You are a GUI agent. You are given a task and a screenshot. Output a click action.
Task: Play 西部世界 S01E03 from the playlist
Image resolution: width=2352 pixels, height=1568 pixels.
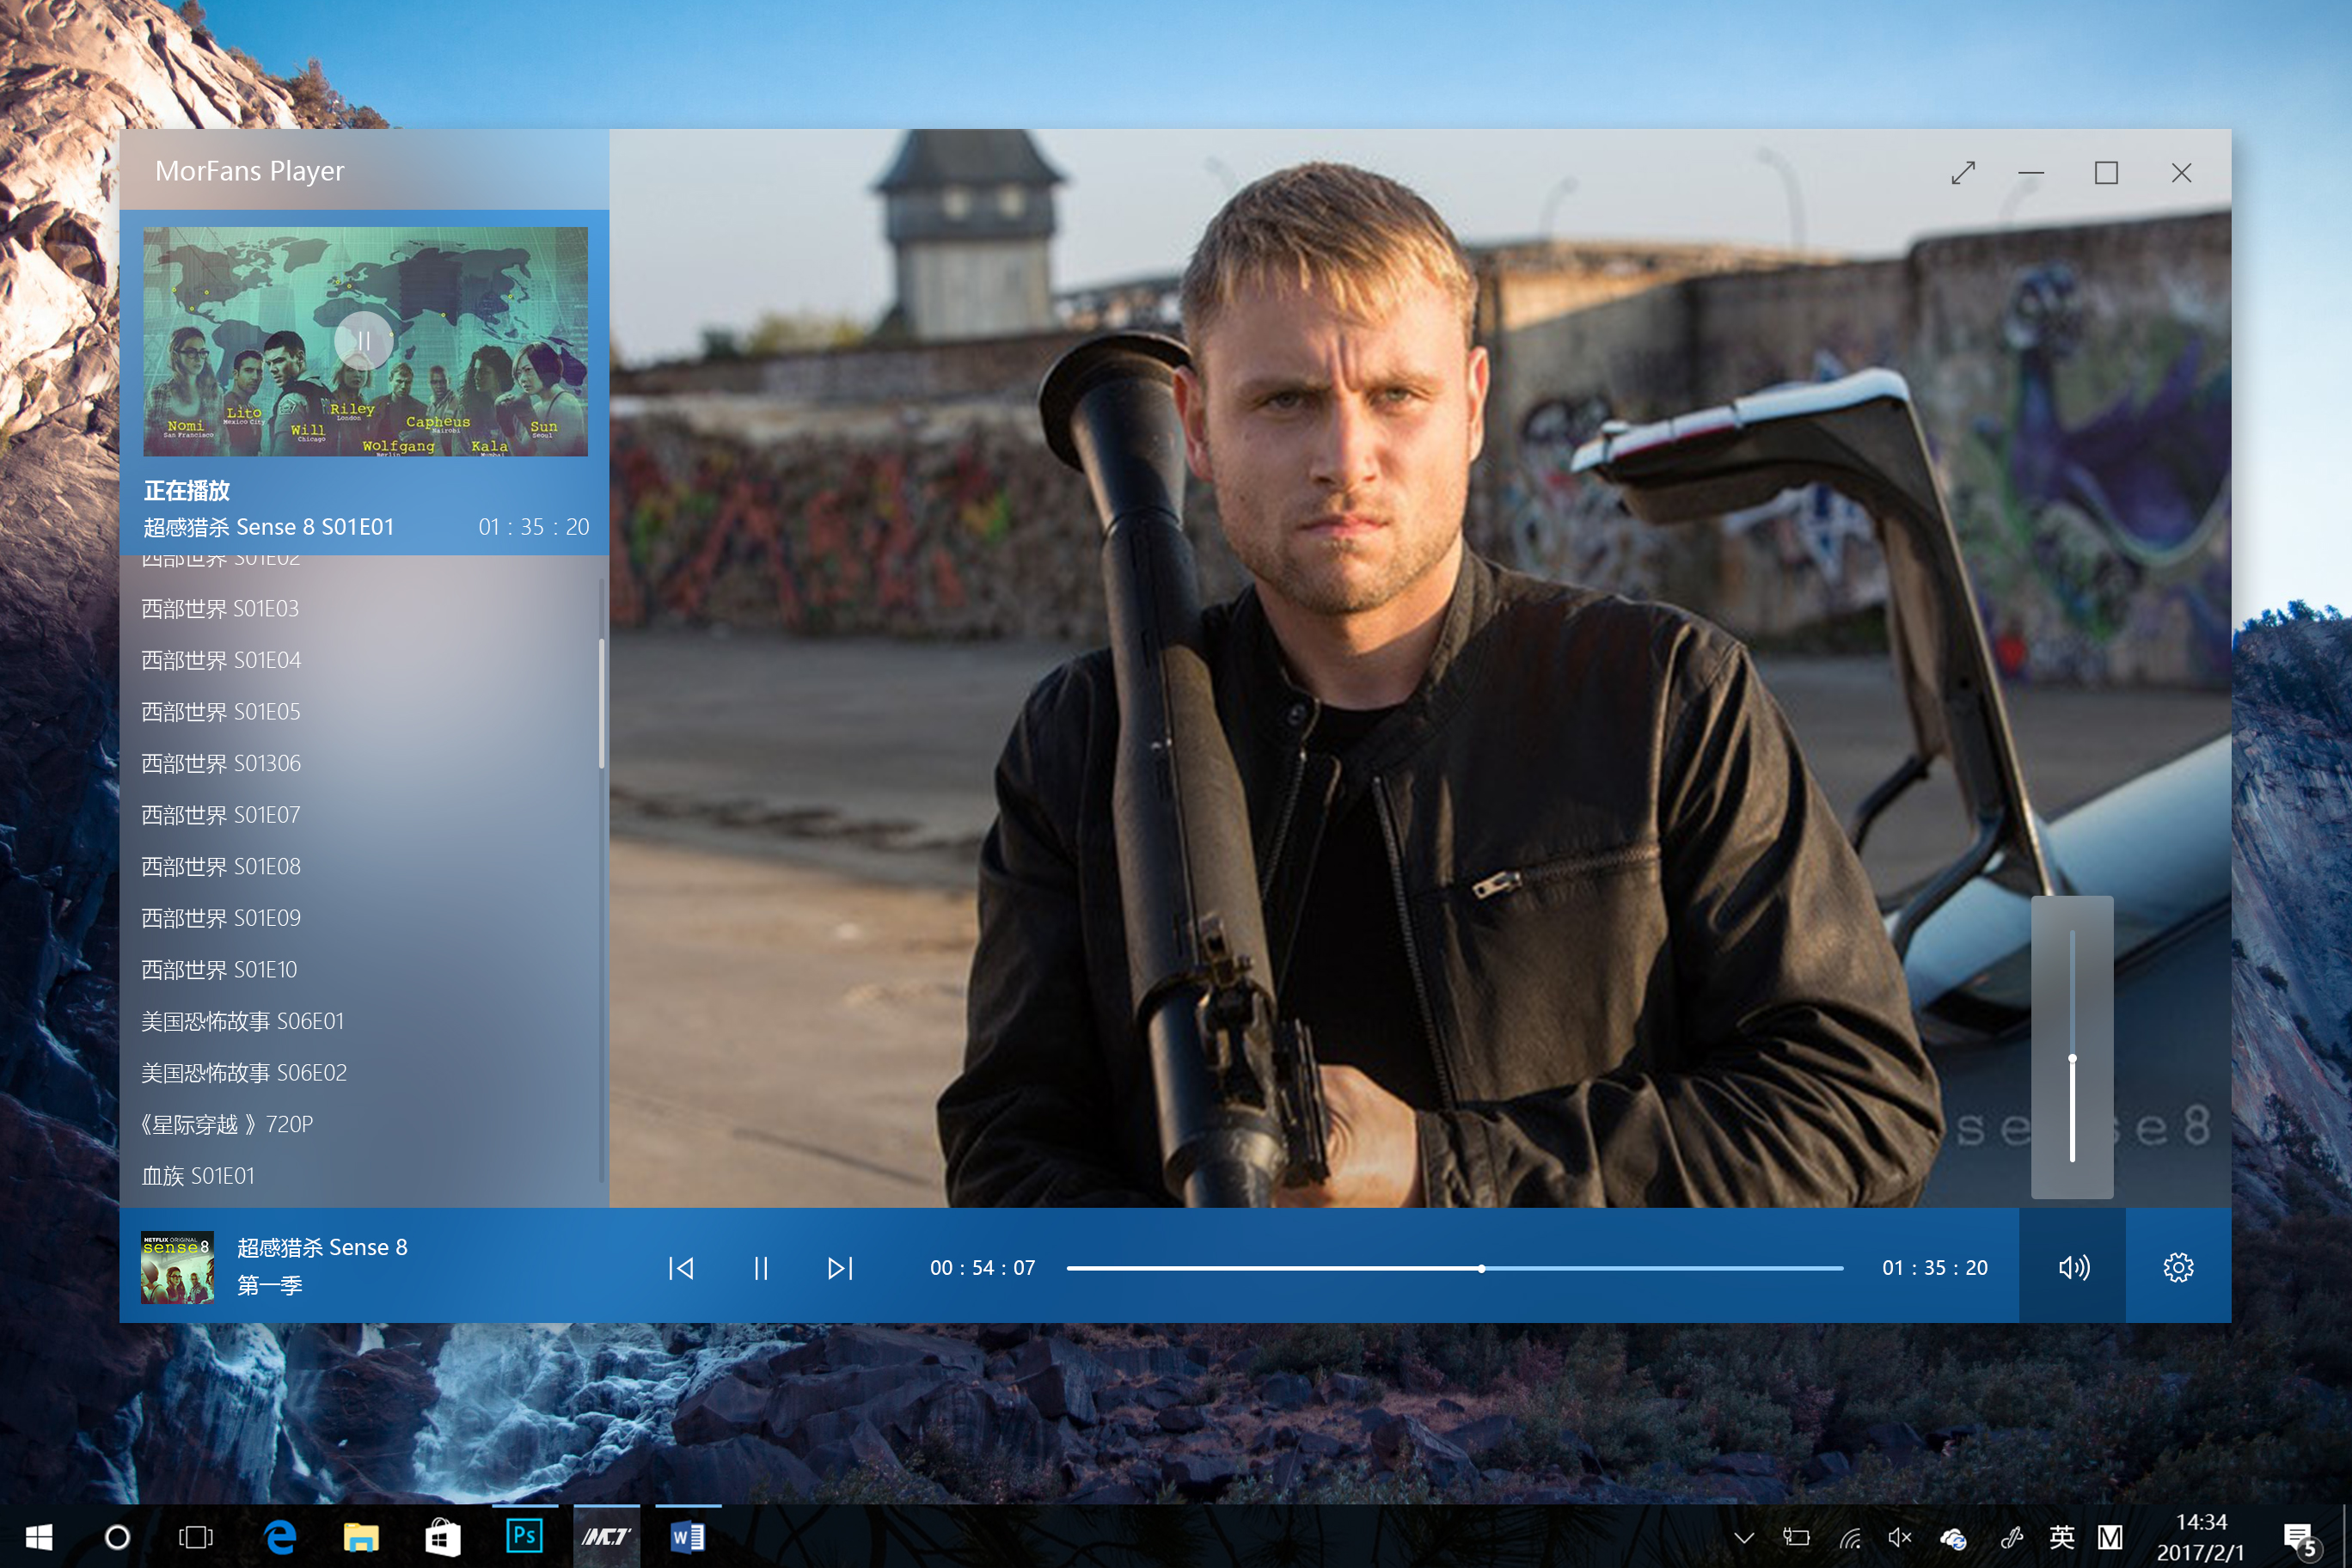click(x=220, y=608)
